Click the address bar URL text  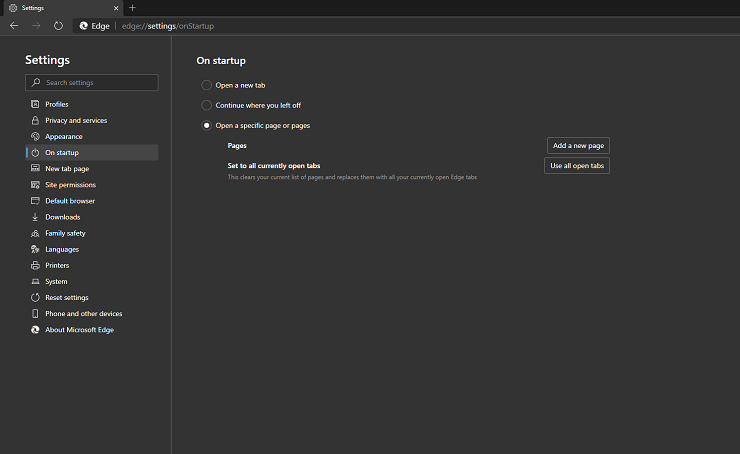pyautogui.click(x=168, y=26)
